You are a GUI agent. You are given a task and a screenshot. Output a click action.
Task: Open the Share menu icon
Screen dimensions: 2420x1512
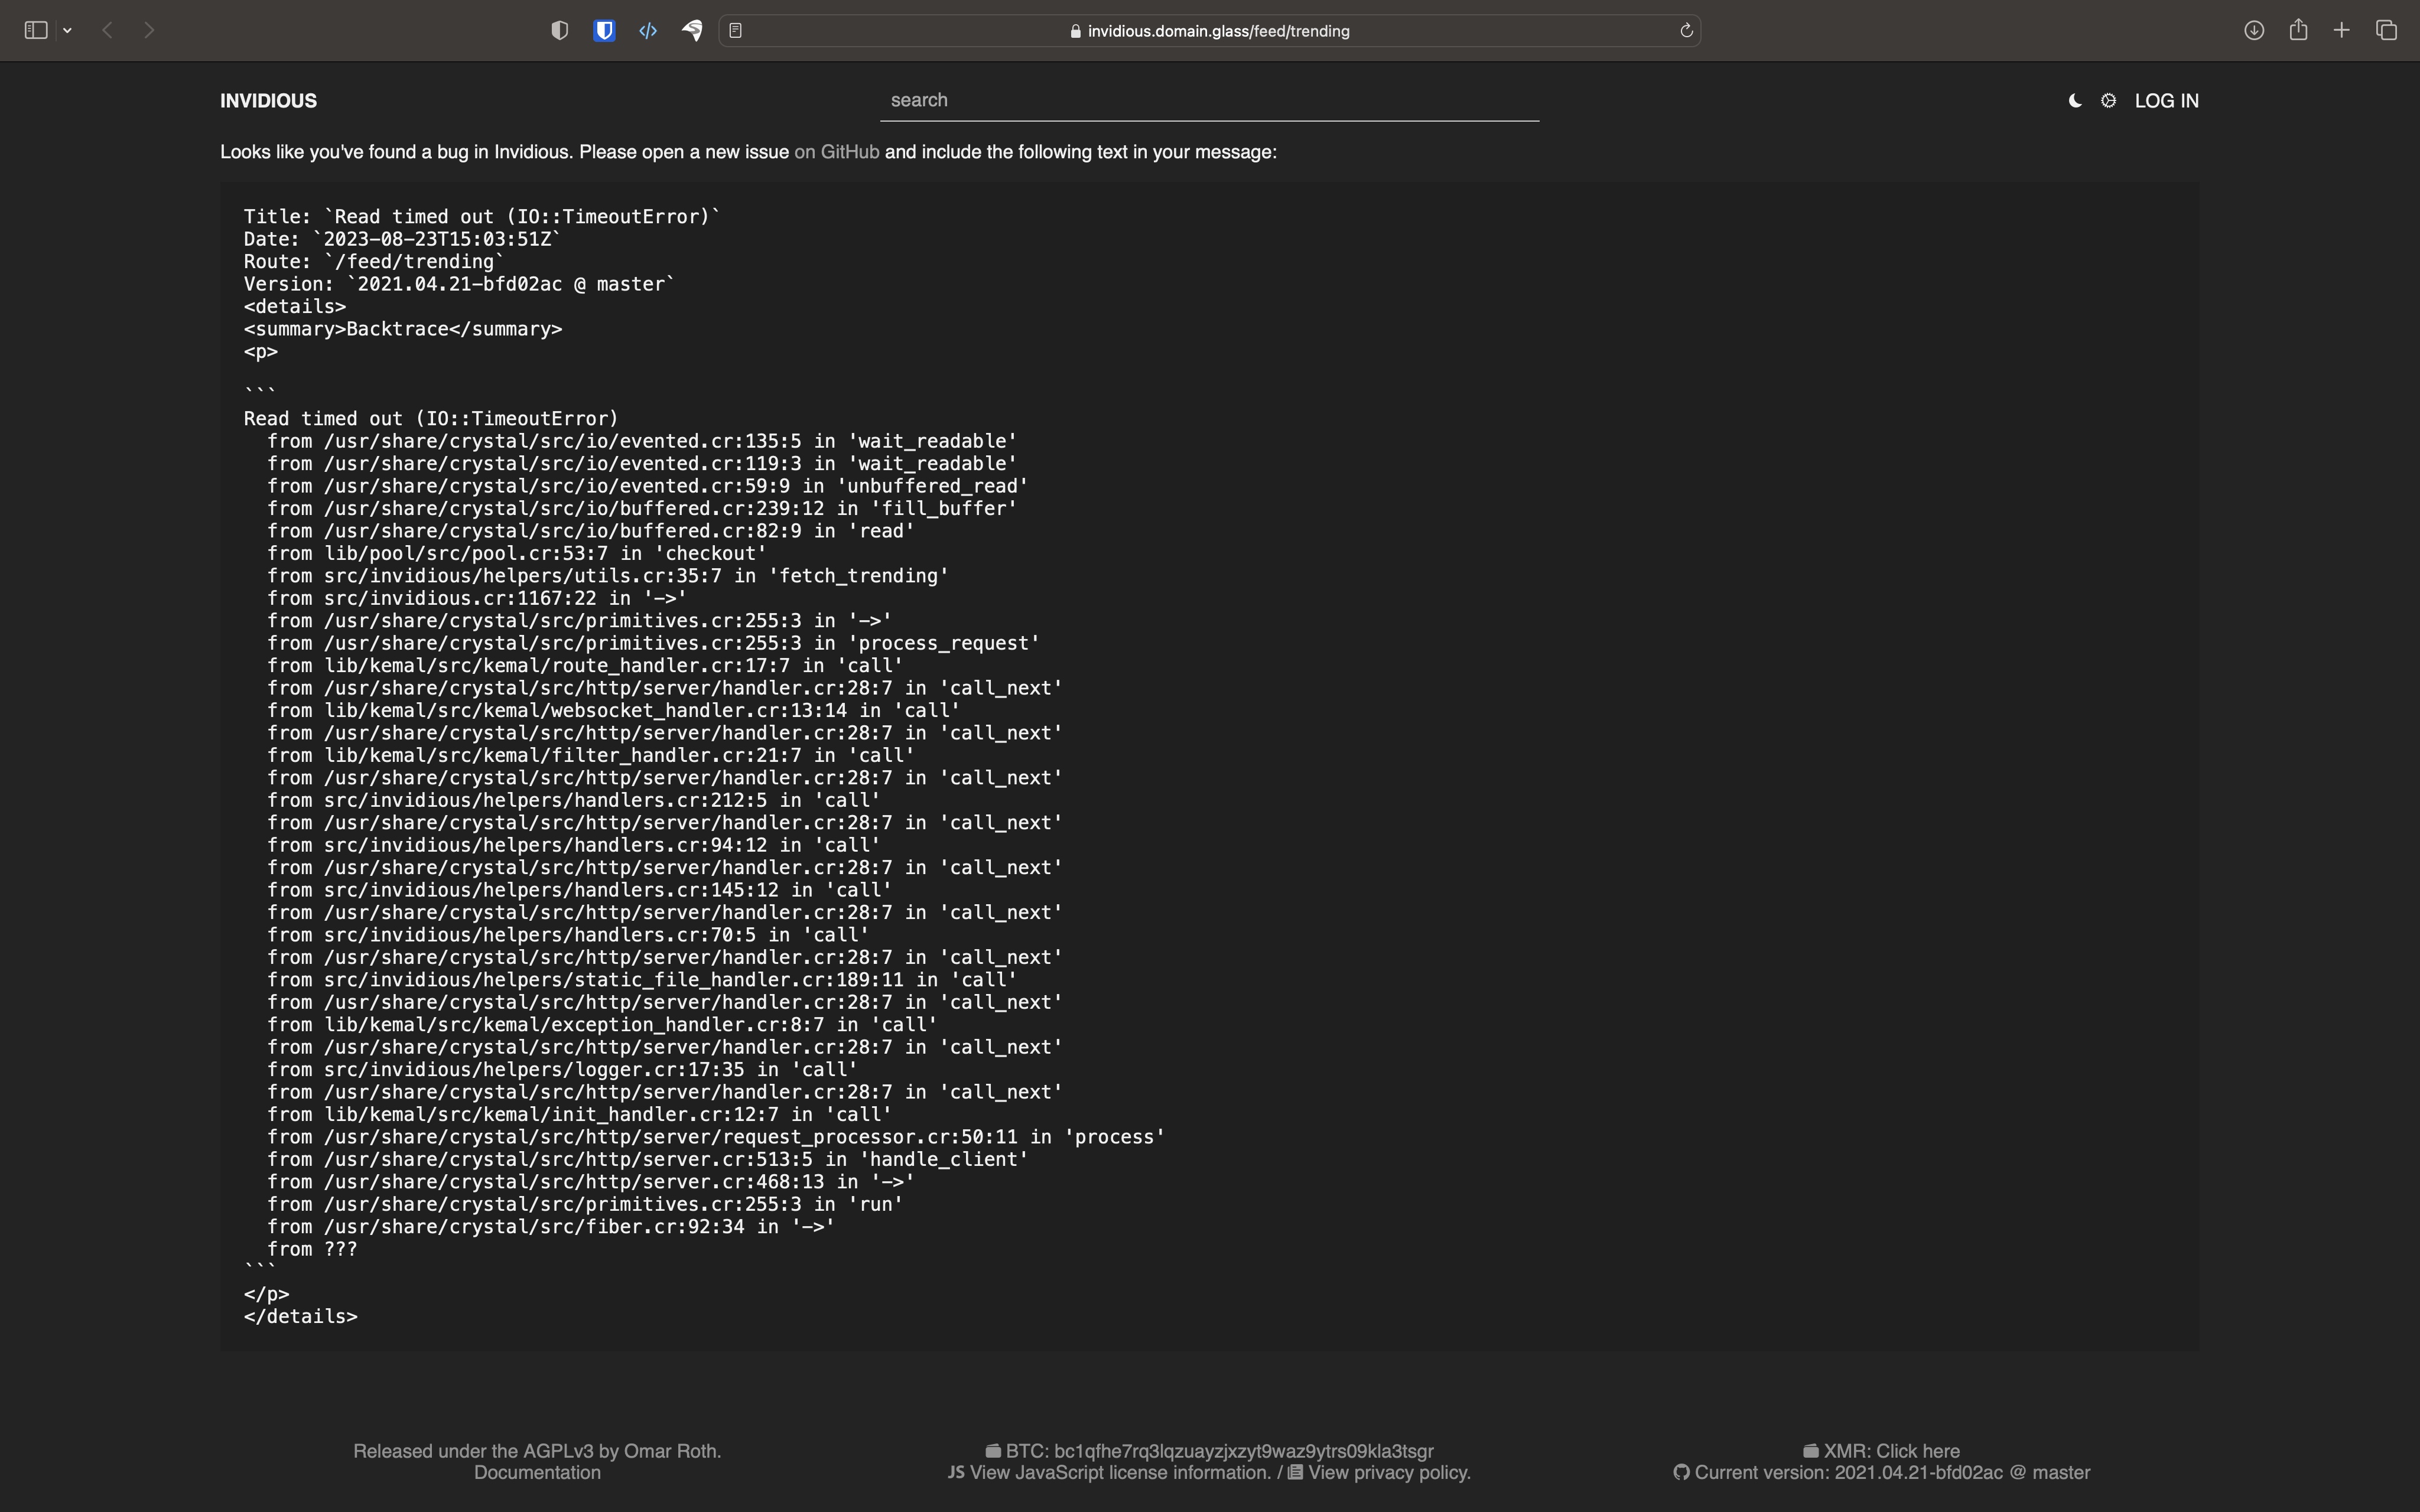point(2298,29)
